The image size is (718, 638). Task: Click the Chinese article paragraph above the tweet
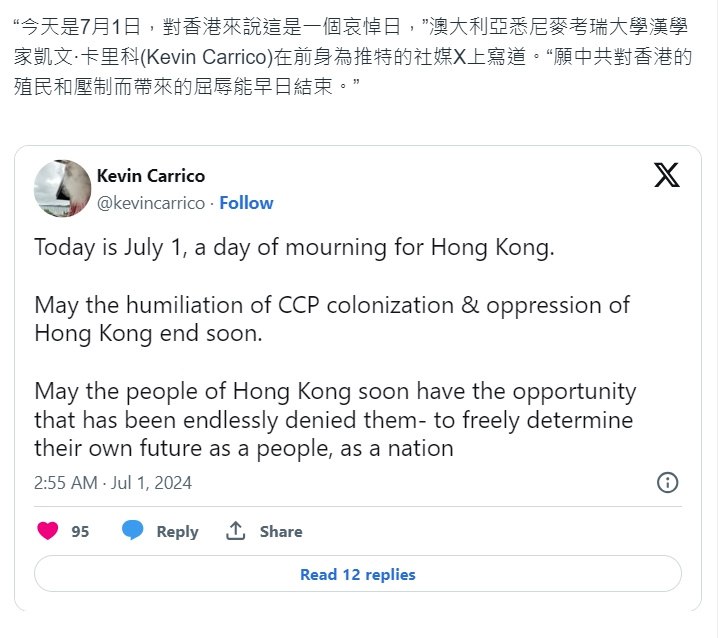pos(353,57)
